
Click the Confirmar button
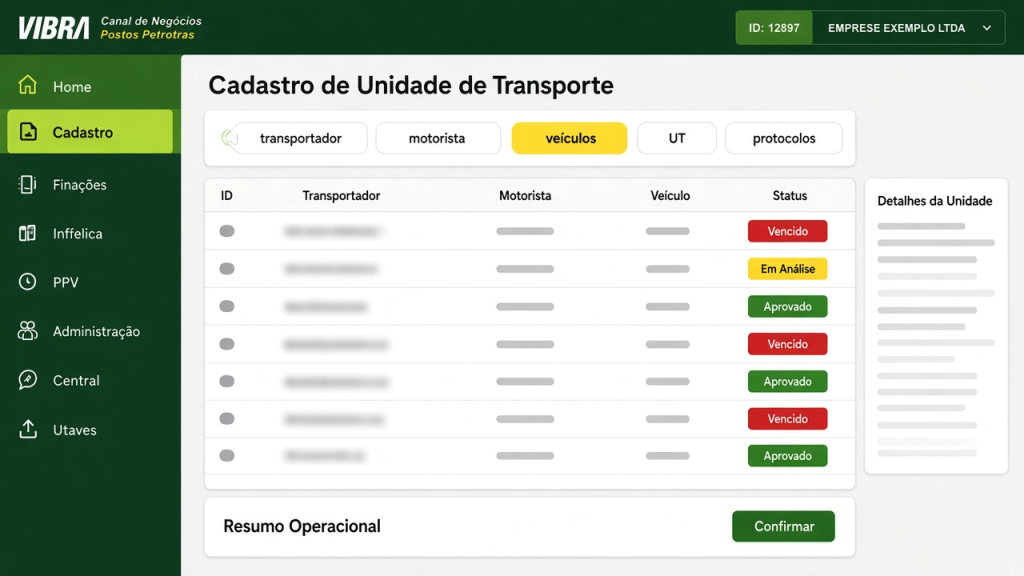click(x=784, y=526)
